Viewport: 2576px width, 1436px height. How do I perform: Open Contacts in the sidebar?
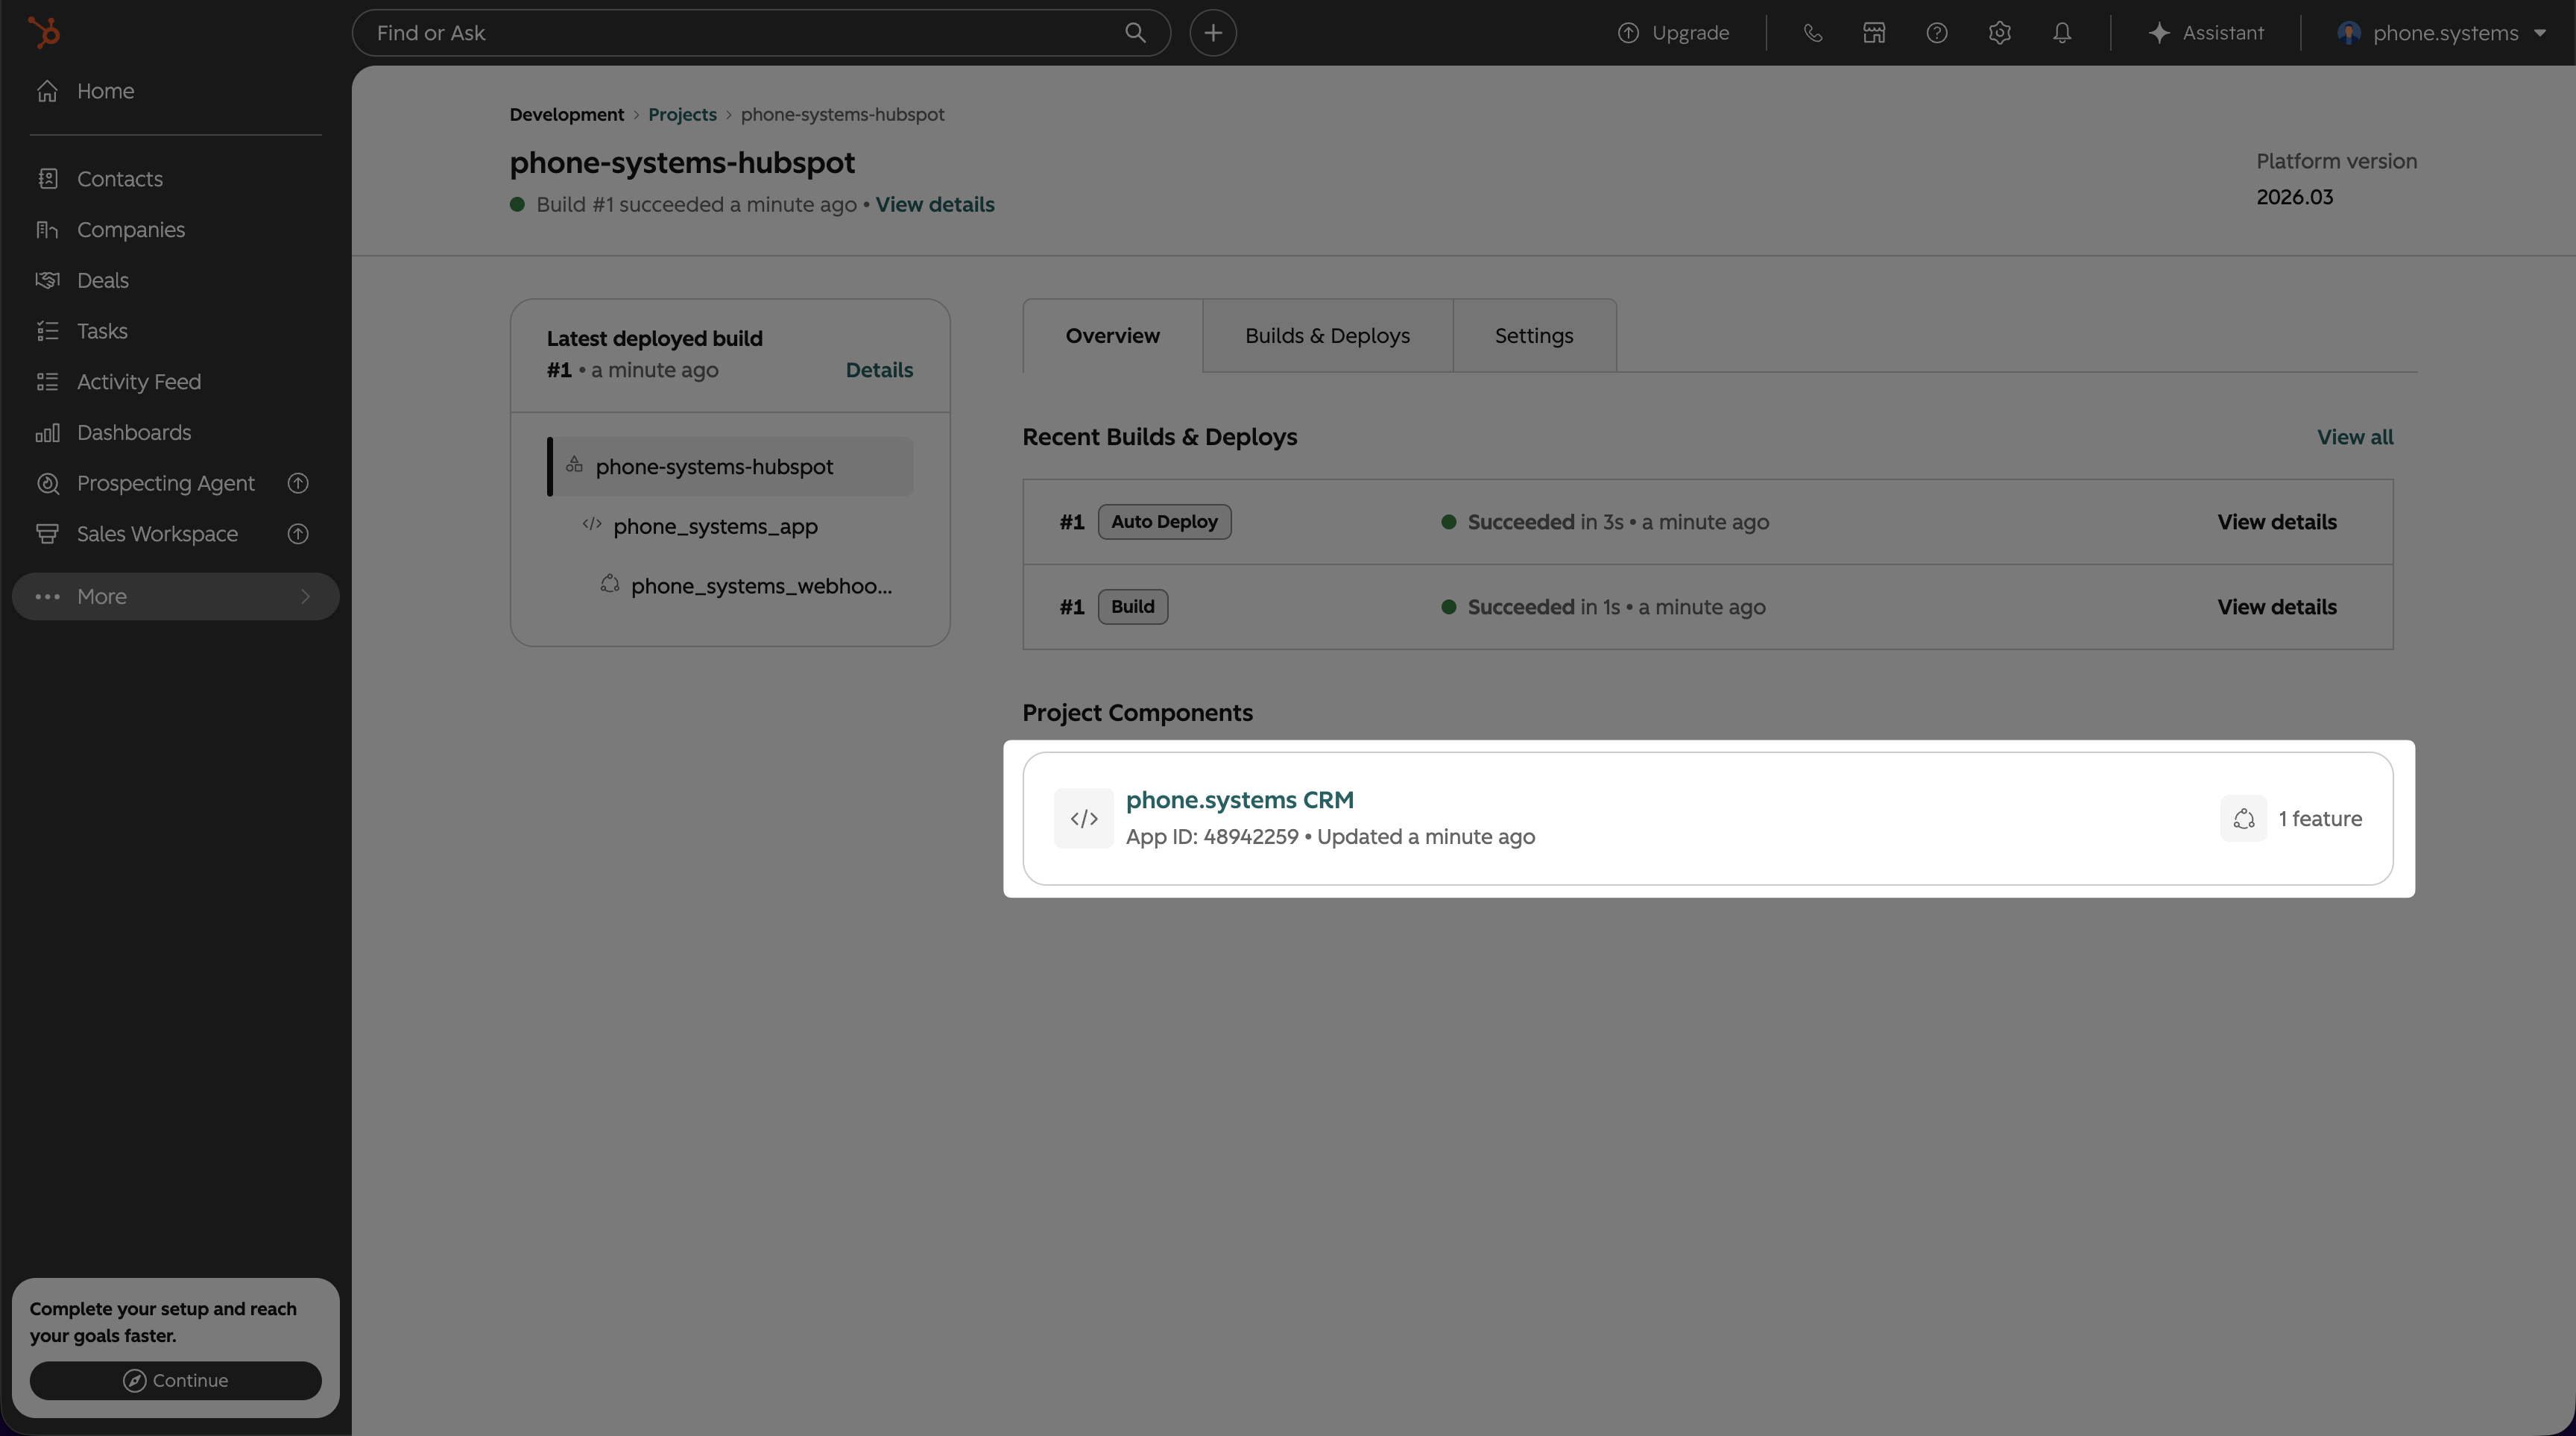pyautogui.click(x=120, y=179)
